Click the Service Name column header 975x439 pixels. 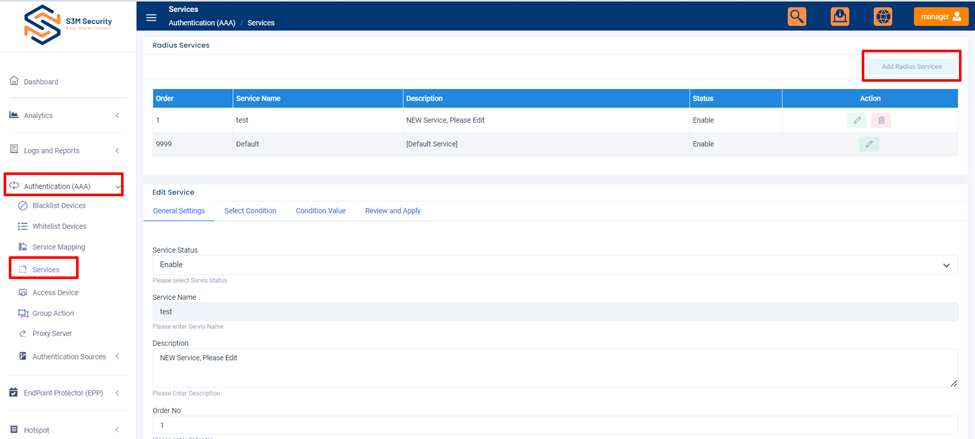point(318,98)
